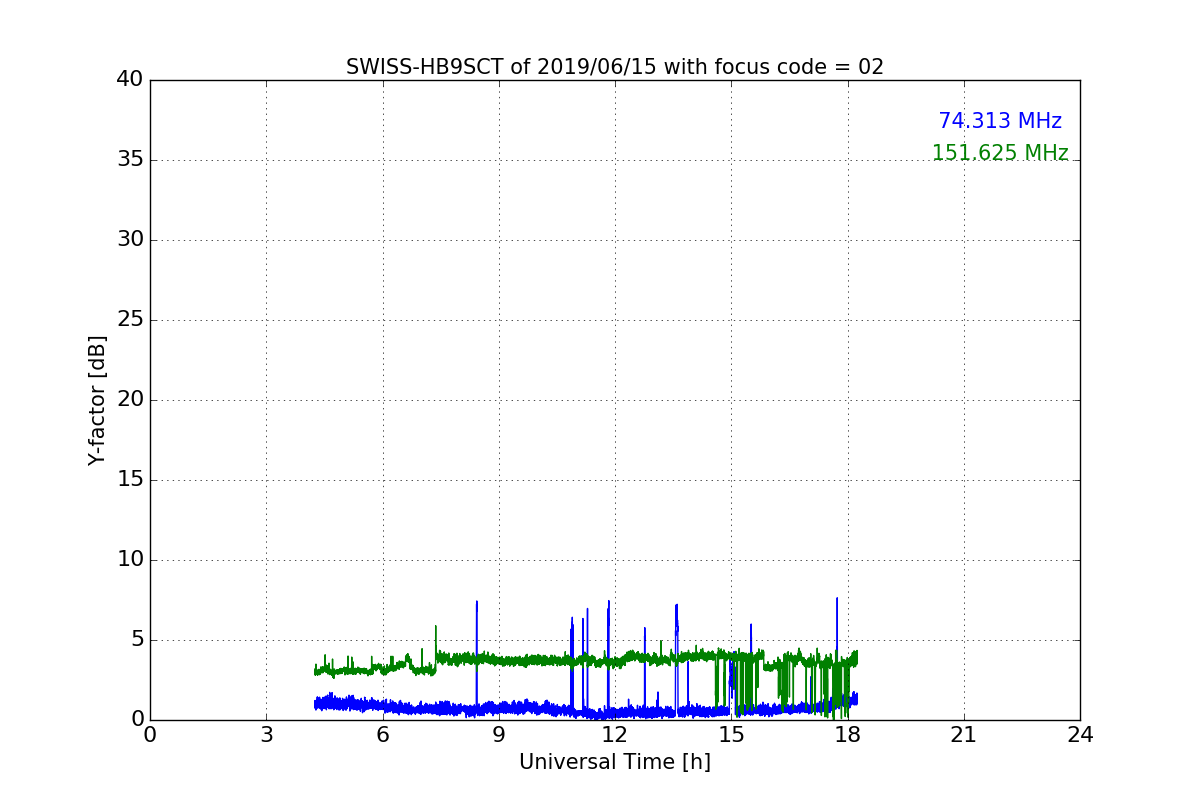Select the 3 tick on time axis
Screen dimensions: 1200x800
(266, 735)
